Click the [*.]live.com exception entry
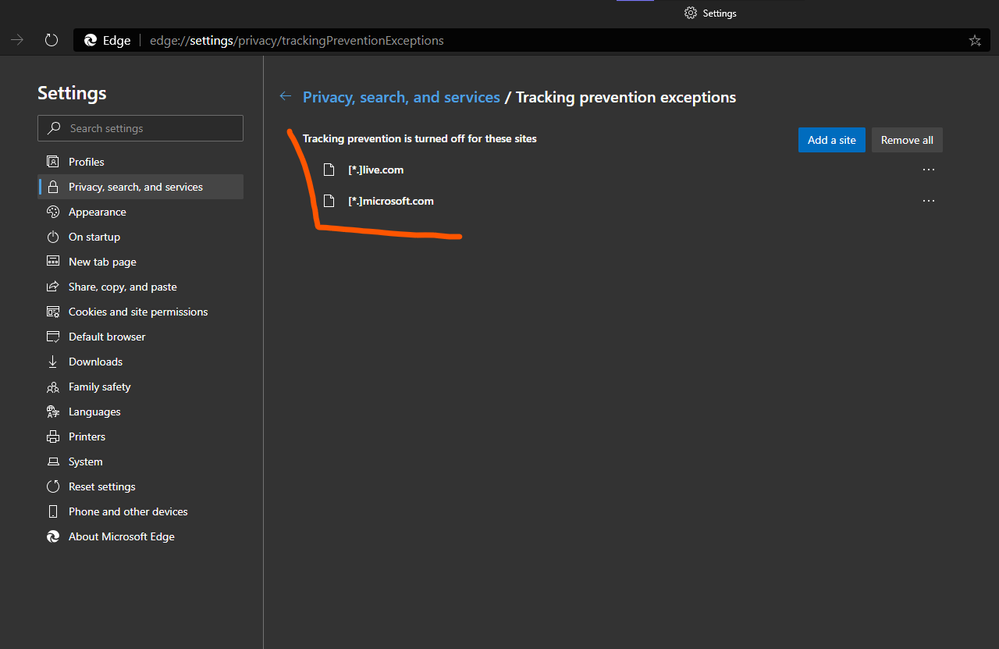 point(376,169)
